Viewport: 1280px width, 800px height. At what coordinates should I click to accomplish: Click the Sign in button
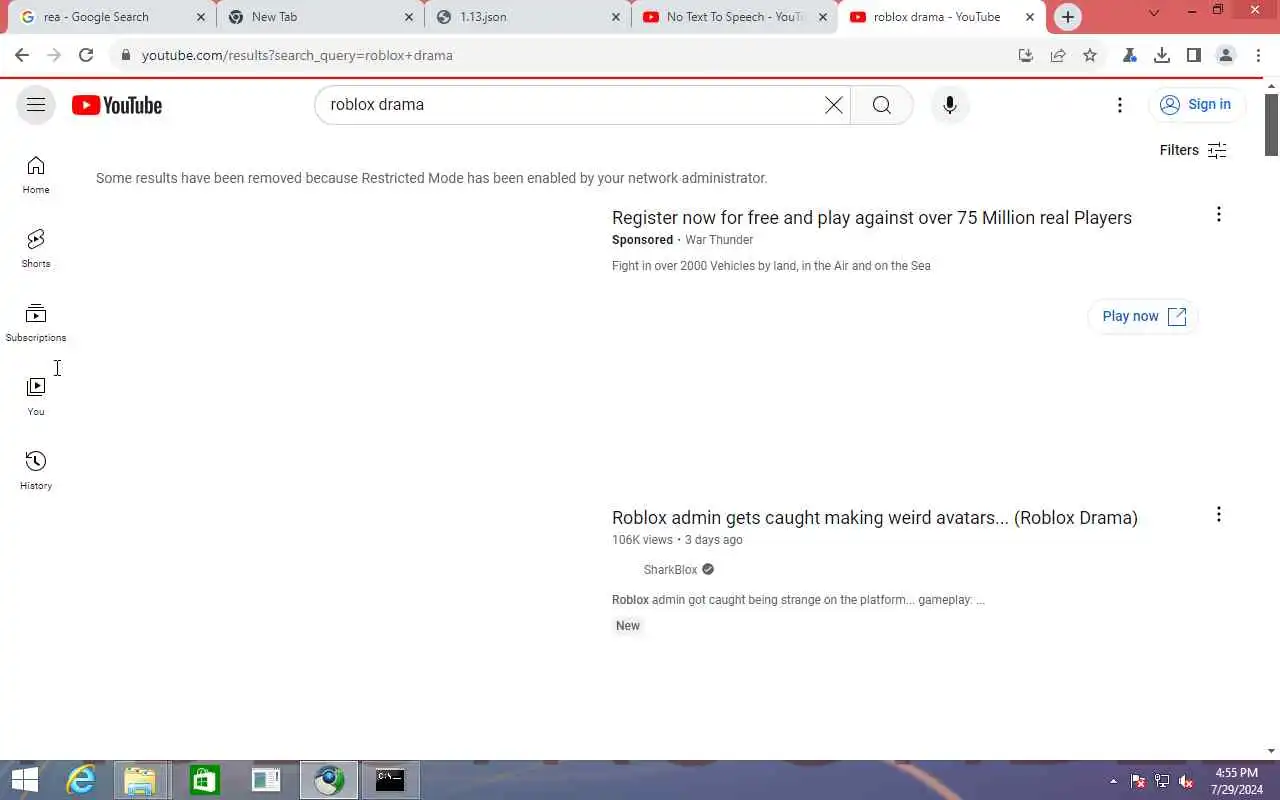pos(1196,105)
